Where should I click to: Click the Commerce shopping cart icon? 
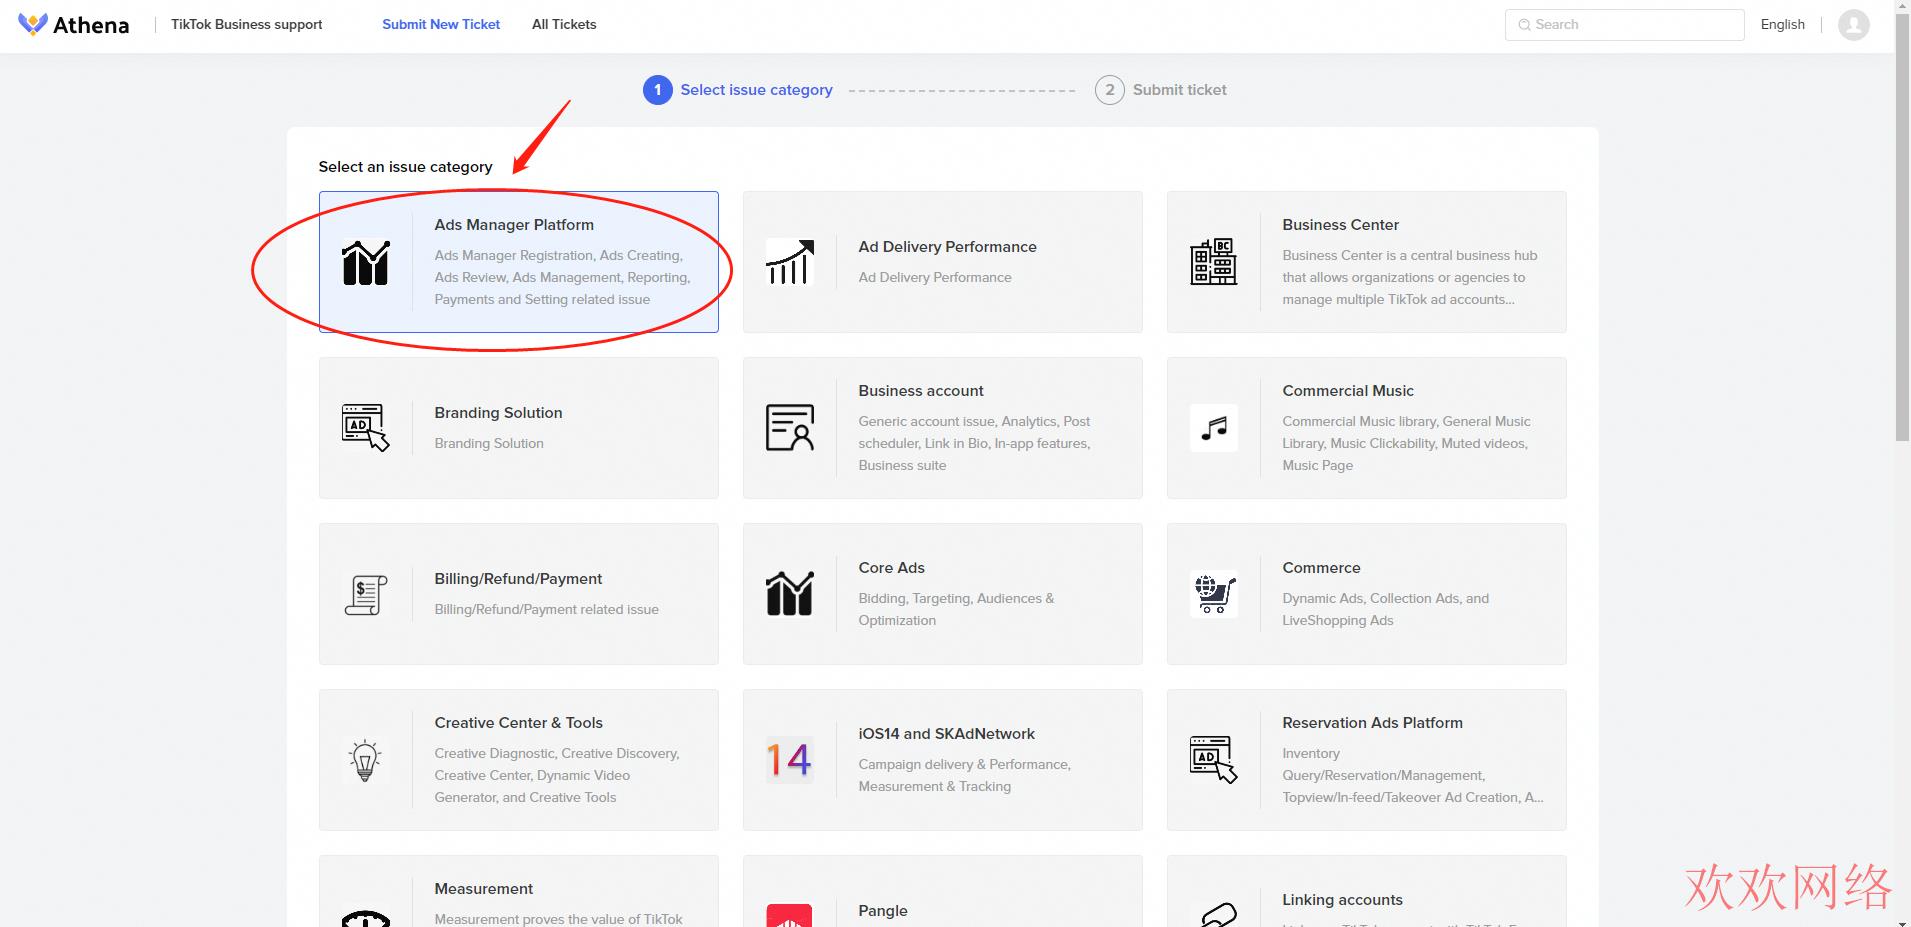pyautogui.click(x=1214, y=594)
